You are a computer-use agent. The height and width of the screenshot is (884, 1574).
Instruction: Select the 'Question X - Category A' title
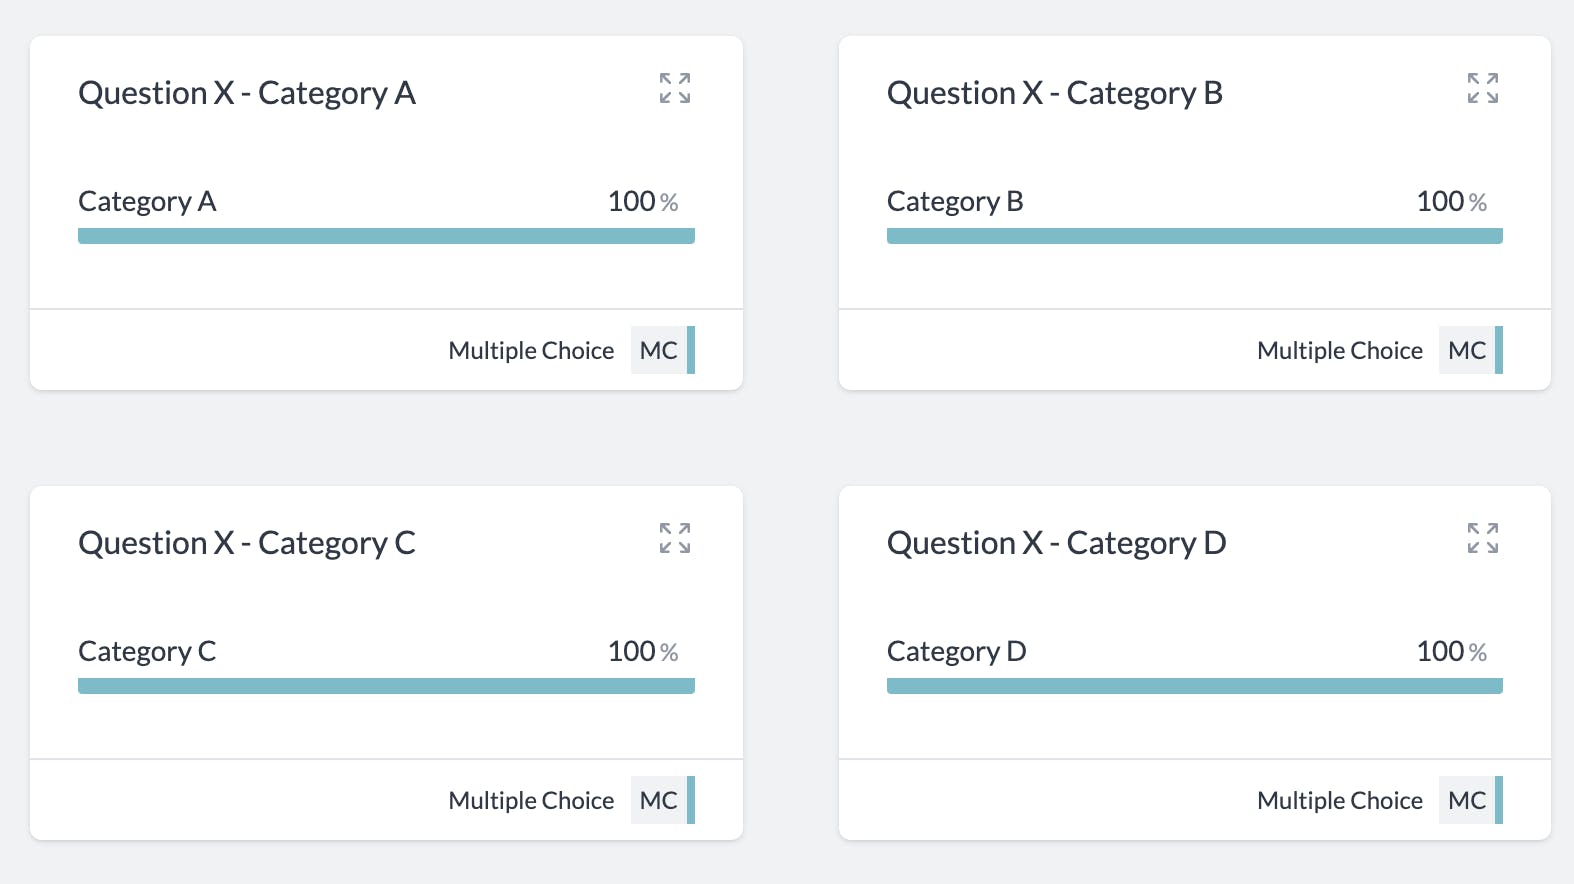point(247,93)
